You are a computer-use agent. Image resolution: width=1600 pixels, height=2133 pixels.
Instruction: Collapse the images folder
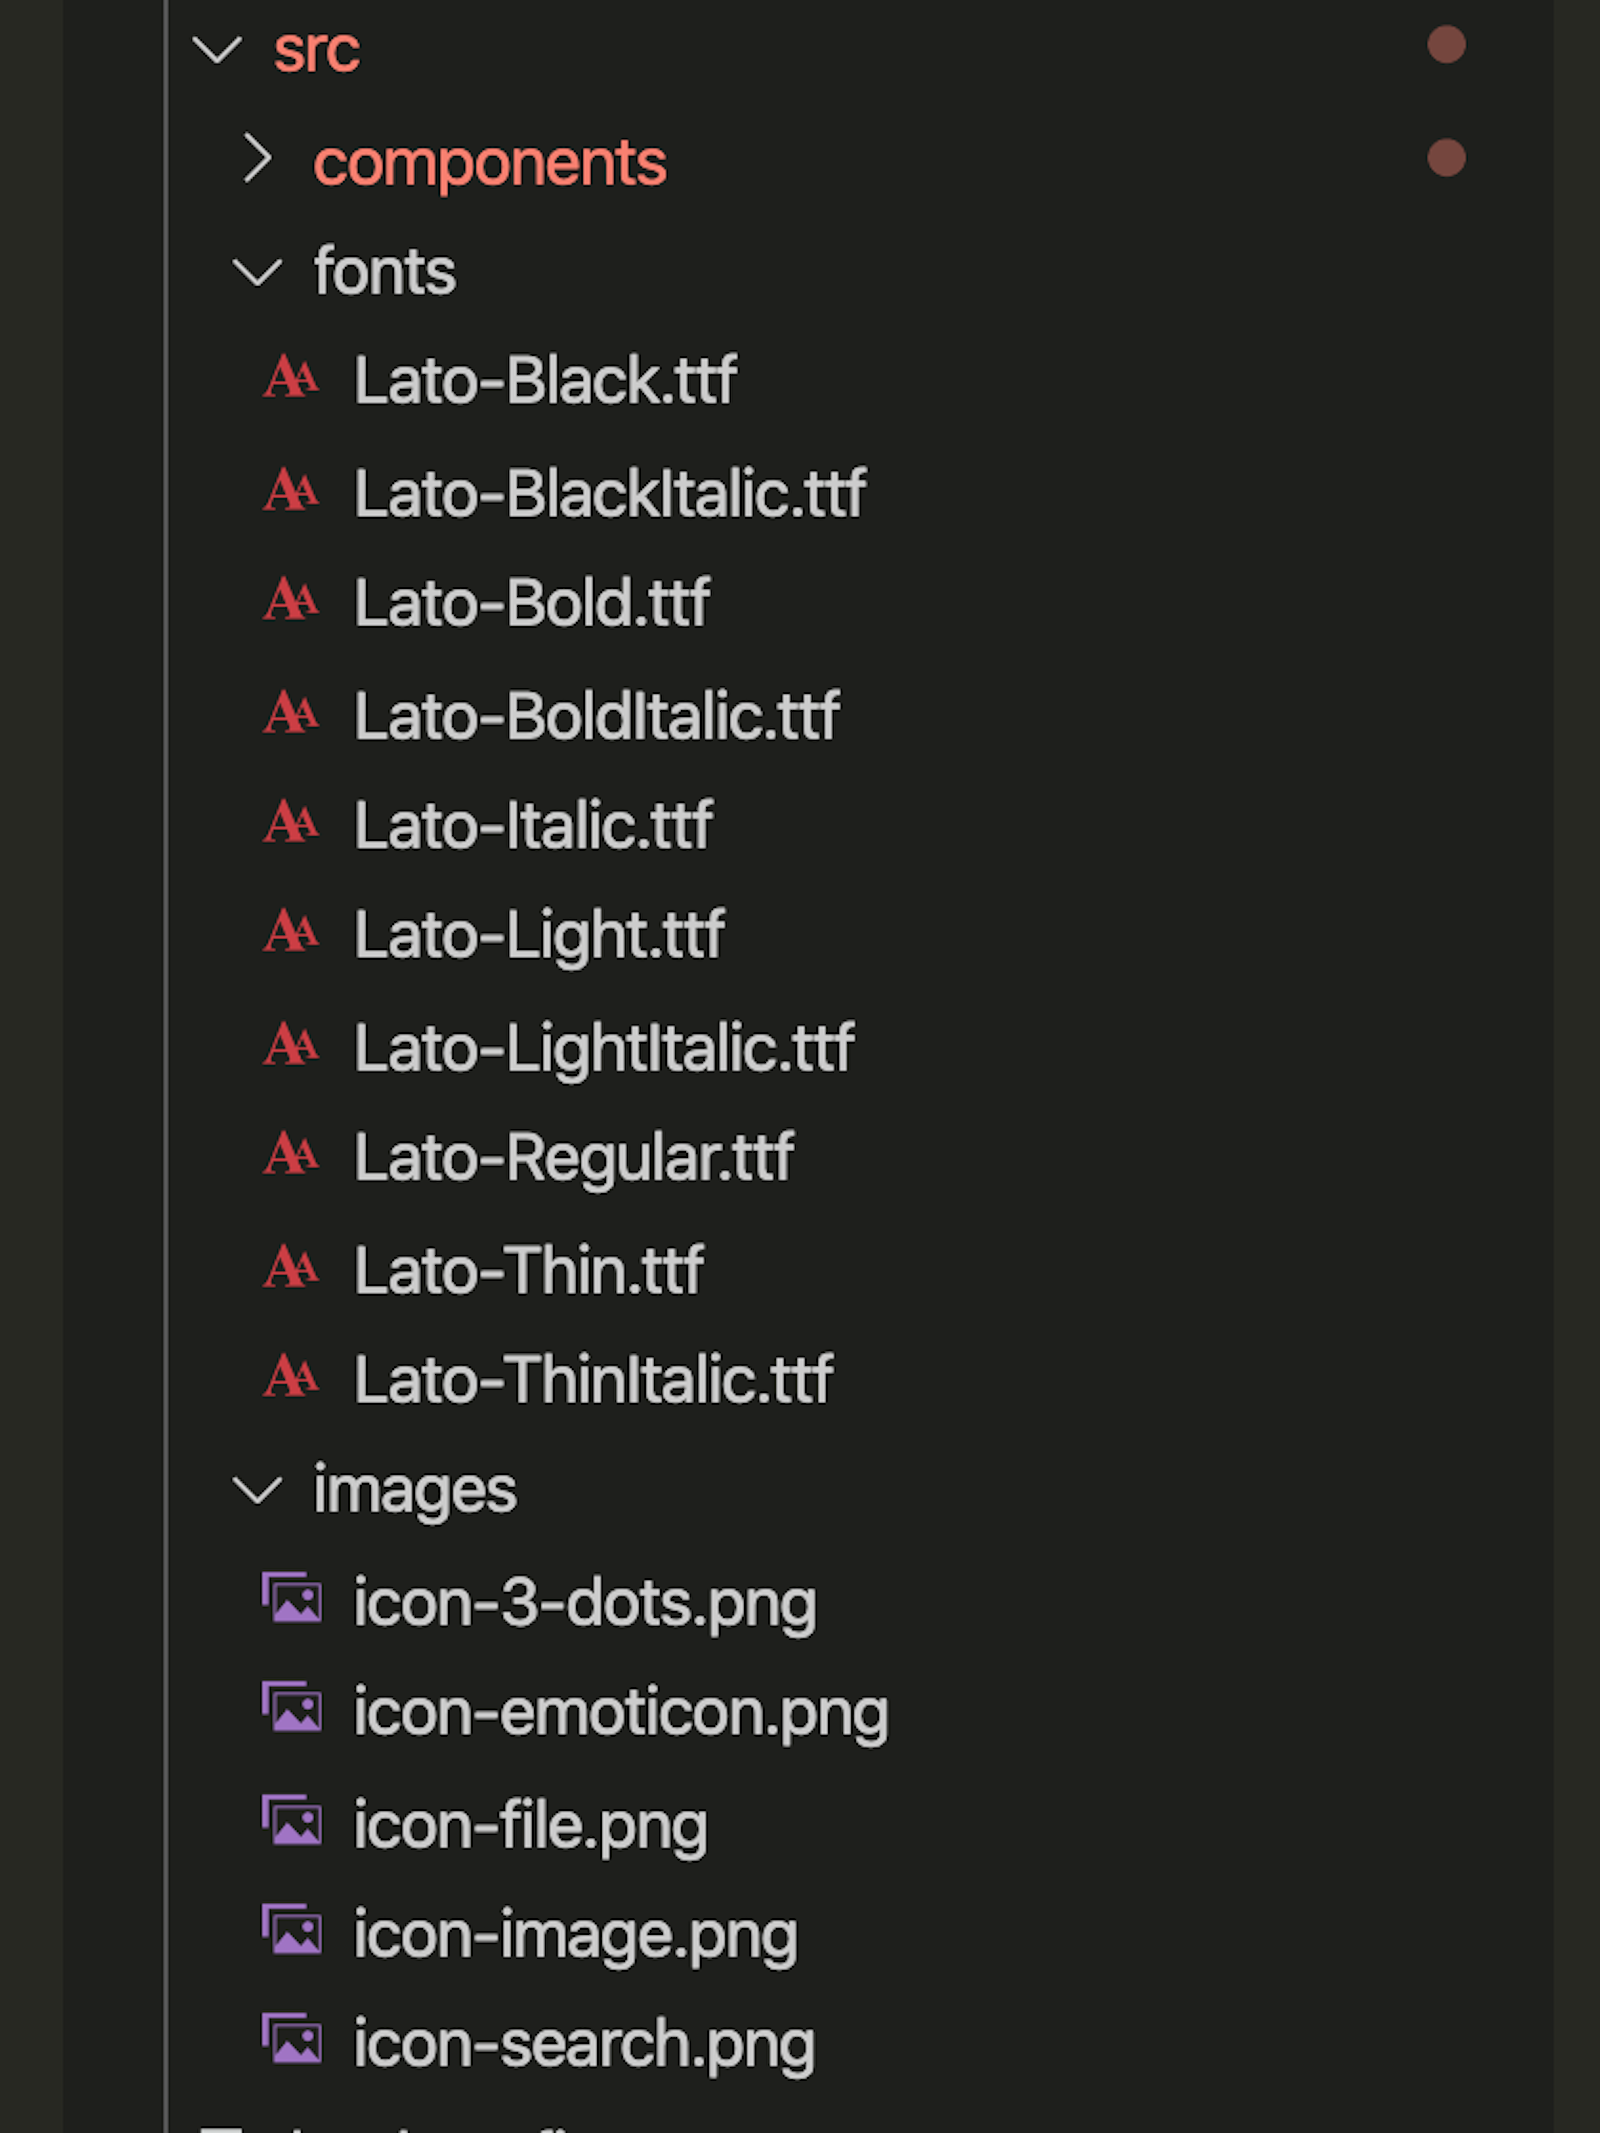click(x=258, y=1490)
